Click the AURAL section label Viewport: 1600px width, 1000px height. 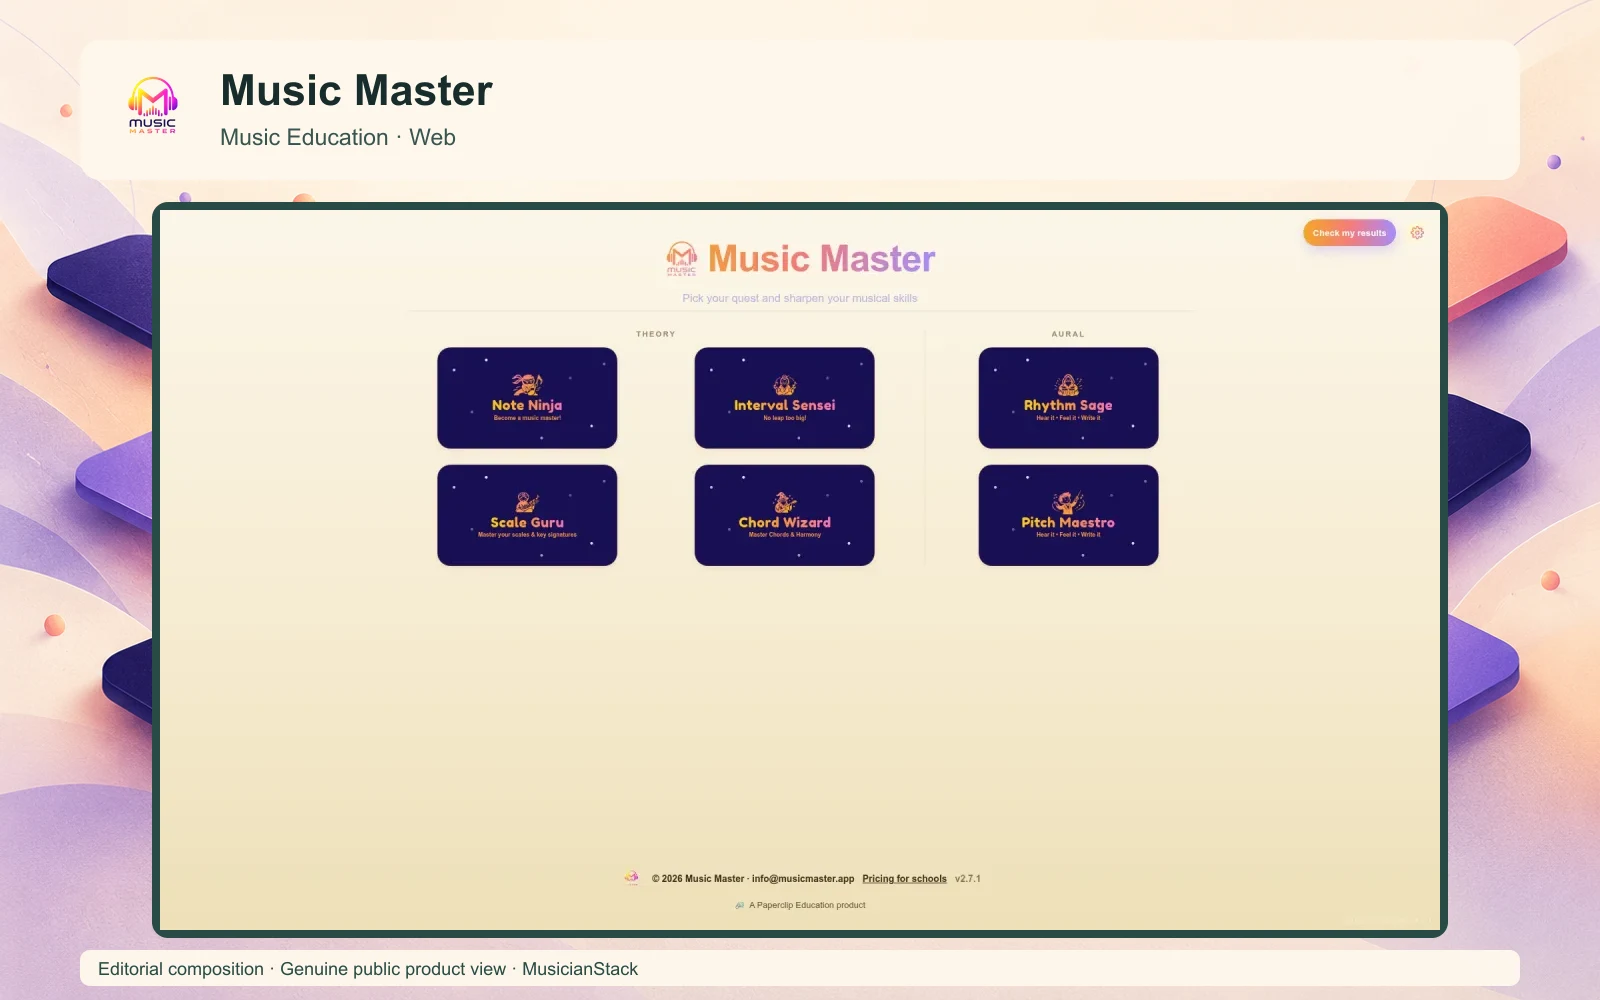tap(1068, 334)
